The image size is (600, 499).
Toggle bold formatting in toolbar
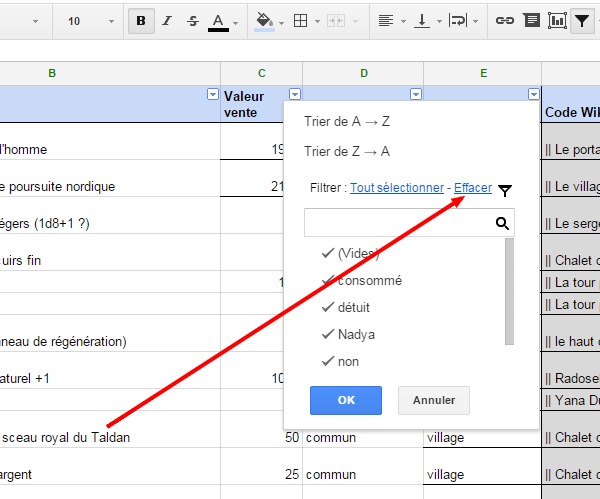pyautogui.click(x=141, y=20)
